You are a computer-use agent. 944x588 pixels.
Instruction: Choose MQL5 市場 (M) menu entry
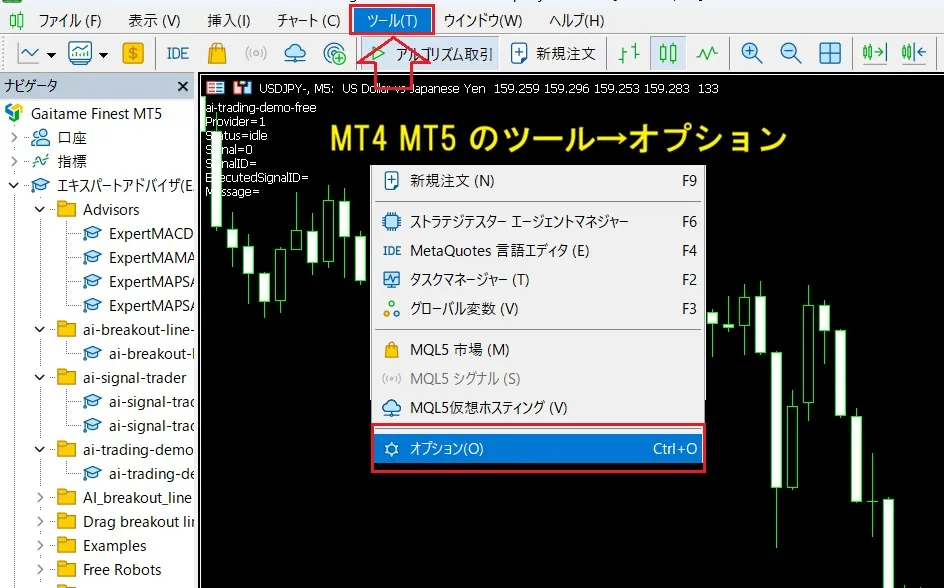538,350
